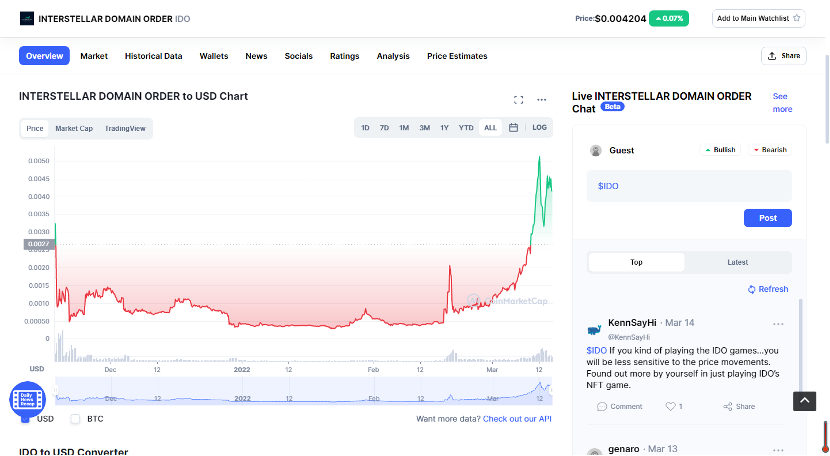Viewport: 830px width, 456px height.
Task: Set chart range to 1M
Action: [x=404, y=128]
